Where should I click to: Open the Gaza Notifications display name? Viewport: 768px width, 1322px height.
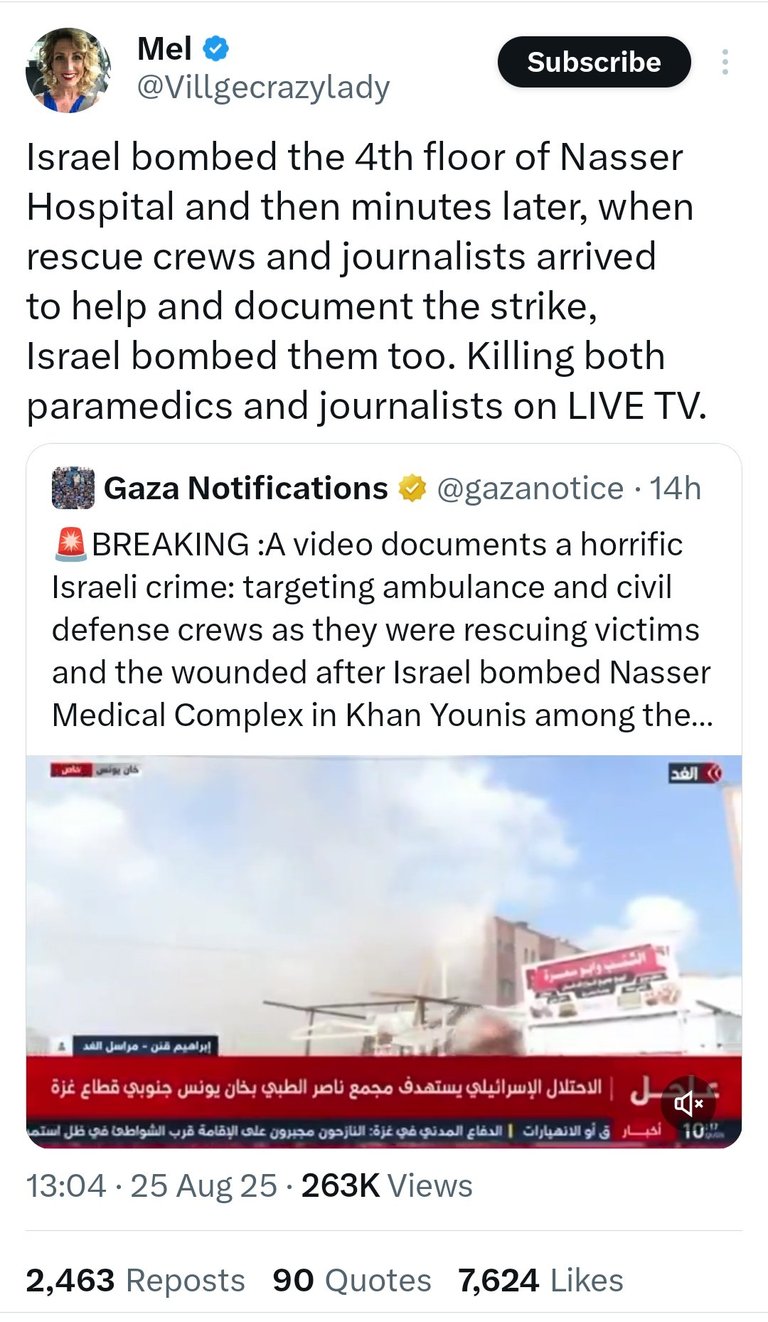pos(245,488)
